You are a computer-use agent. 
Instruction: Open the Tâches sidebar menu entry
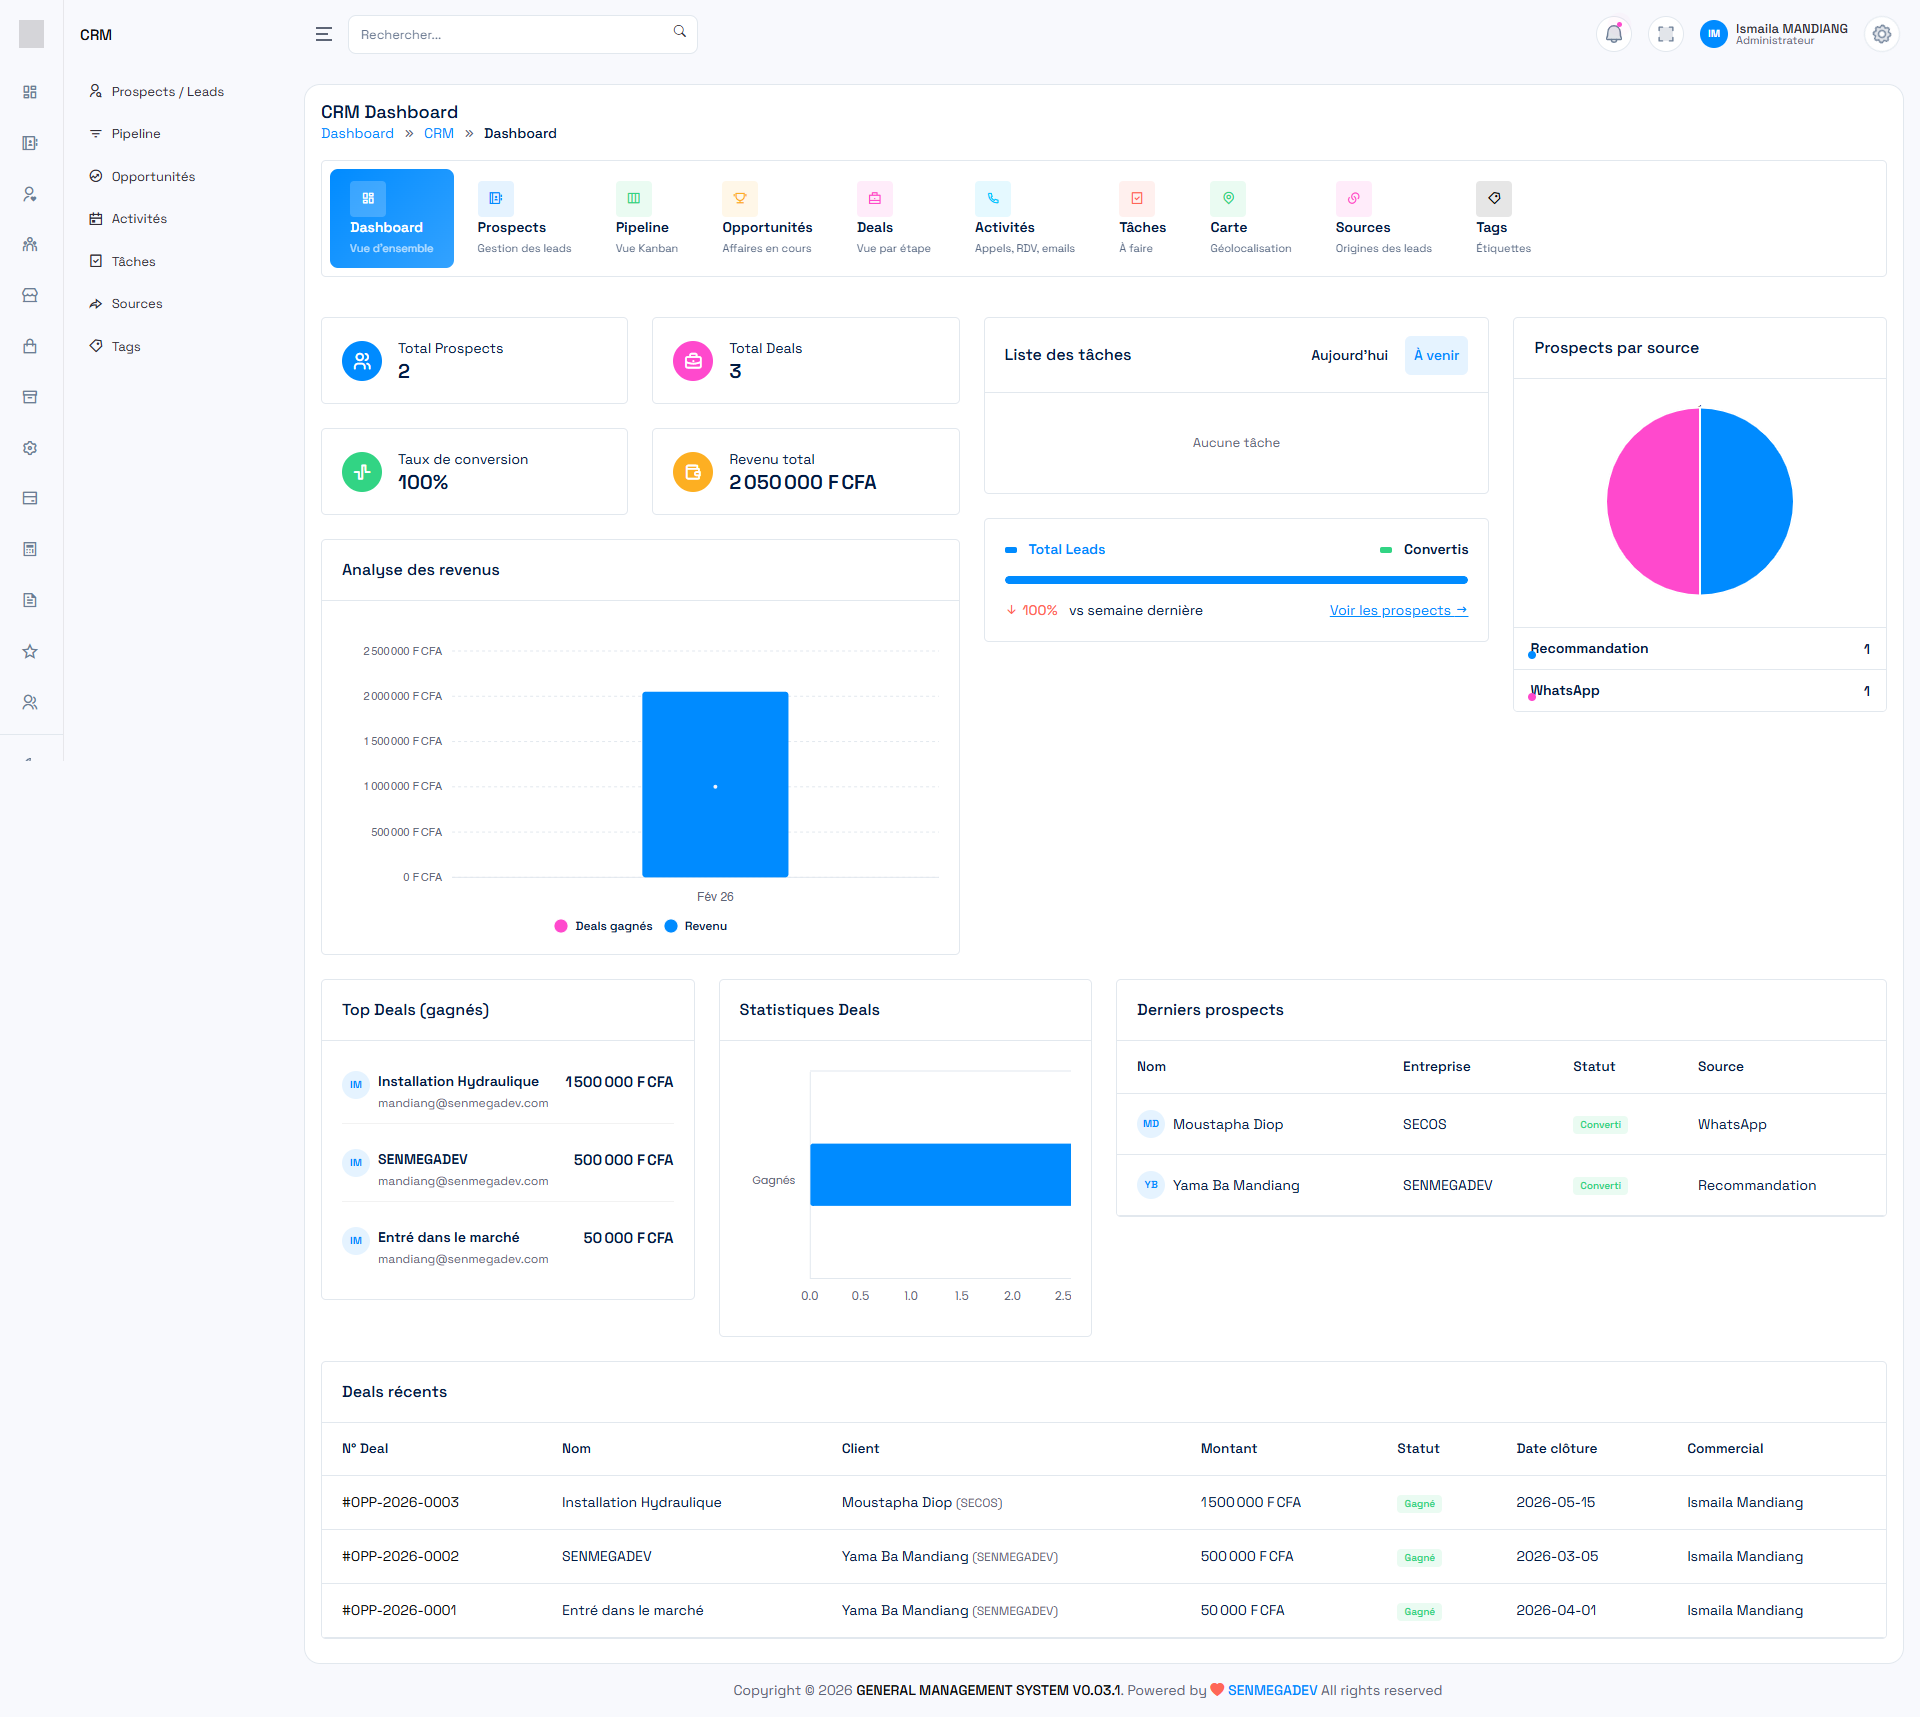131,261
